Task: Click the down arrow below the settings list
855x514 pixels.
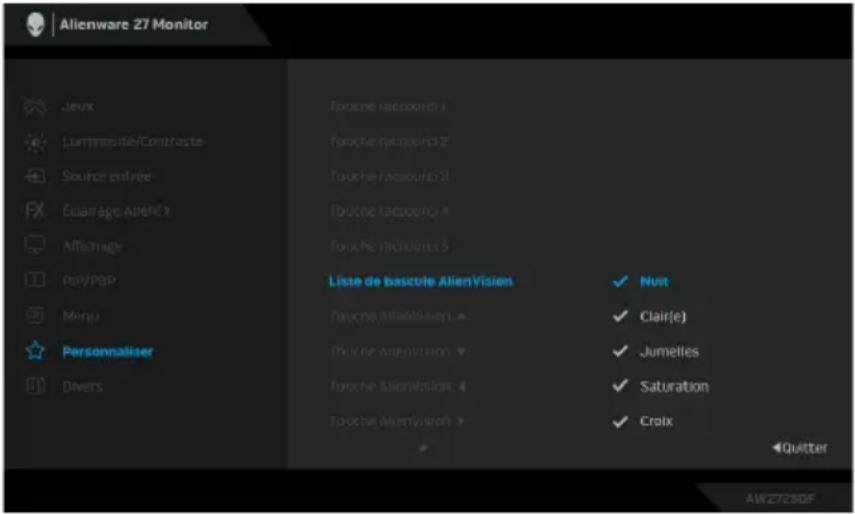Action: 423,448
